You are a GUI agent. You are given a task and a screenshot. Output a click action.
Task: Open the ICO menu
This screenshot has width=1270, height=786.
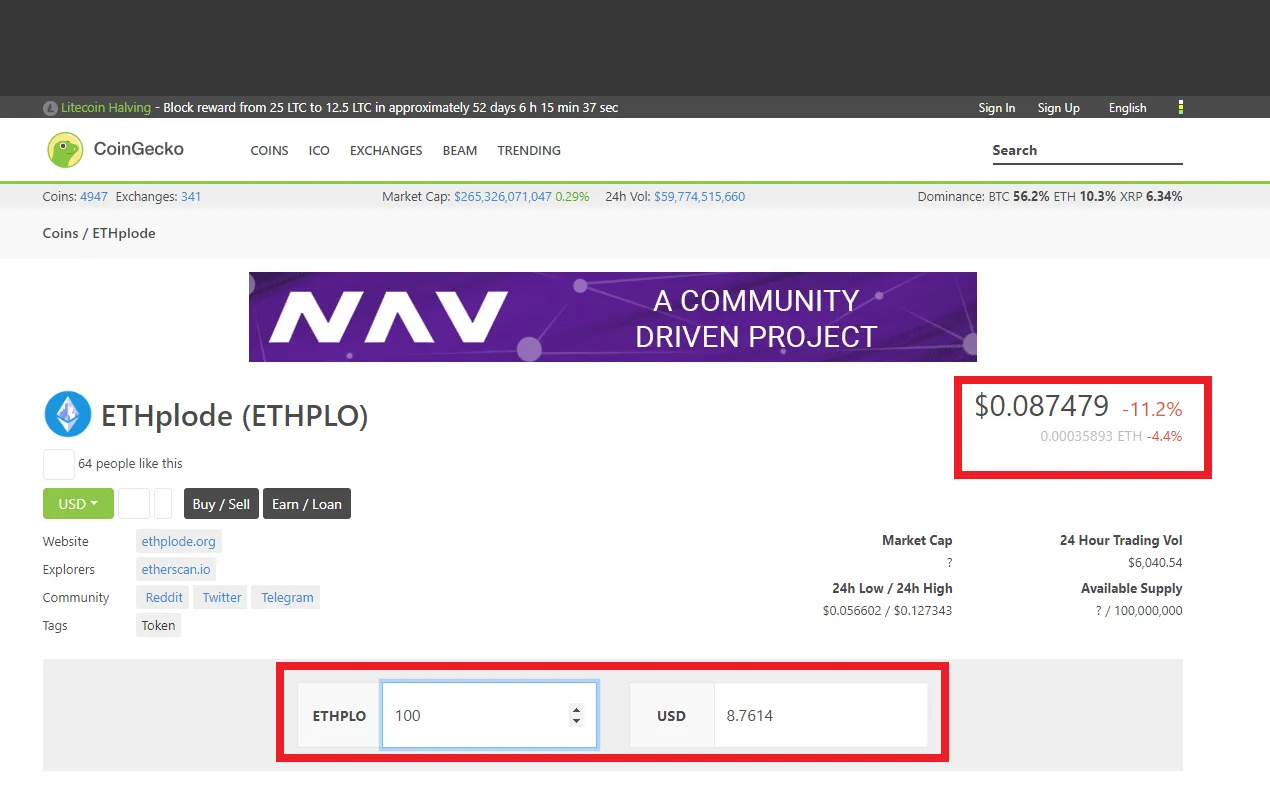tap(319, 151)
